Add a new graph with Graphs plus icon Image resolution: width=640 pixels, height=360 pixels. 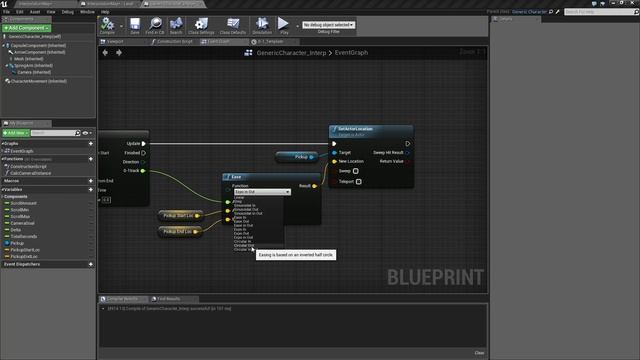click(91, 144)
